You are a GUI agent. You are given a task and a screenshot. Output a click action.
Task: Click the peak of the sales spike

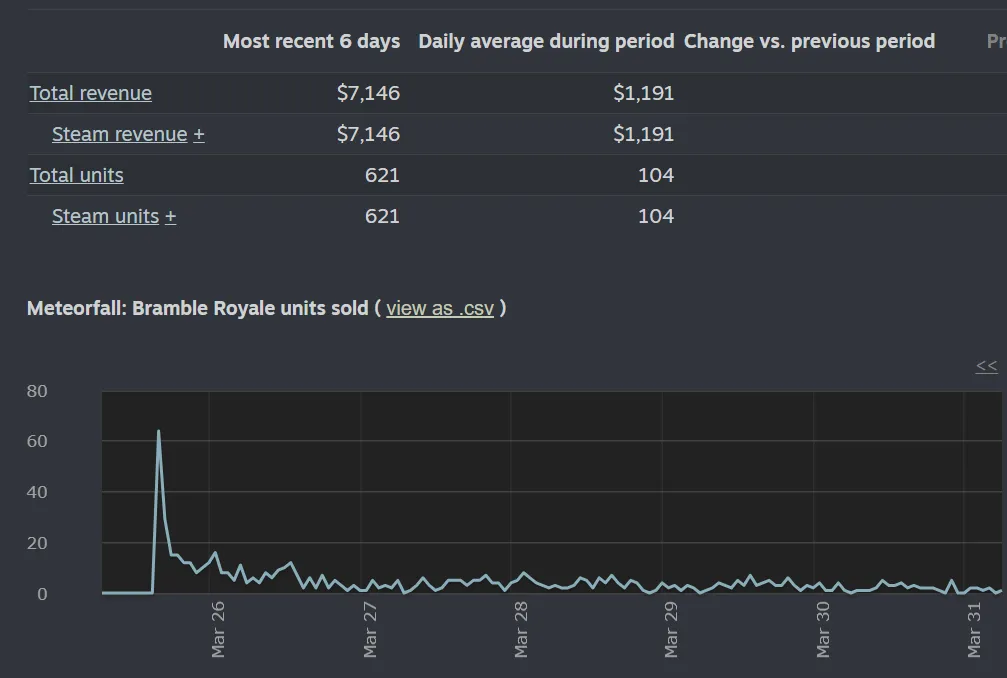[159, 431]
